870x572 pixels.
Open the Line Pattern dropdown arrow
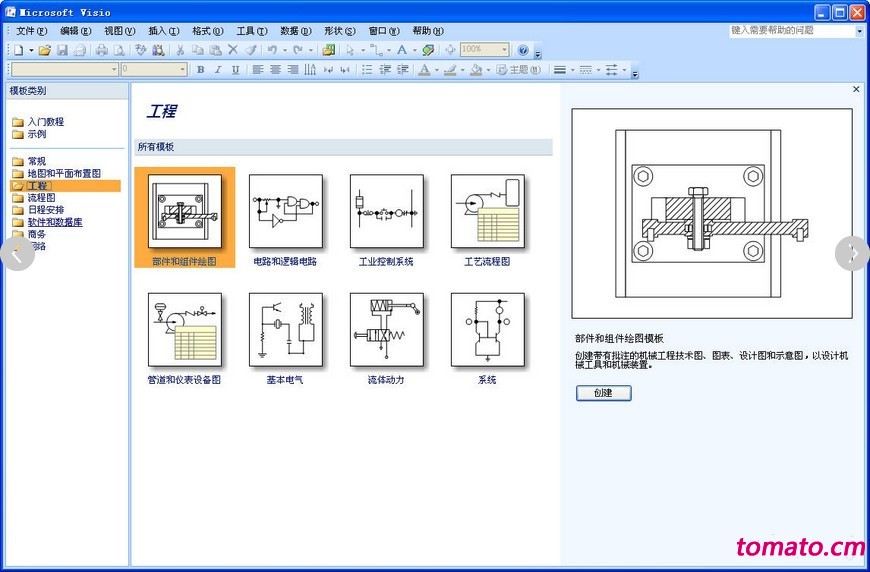[598, 70]
